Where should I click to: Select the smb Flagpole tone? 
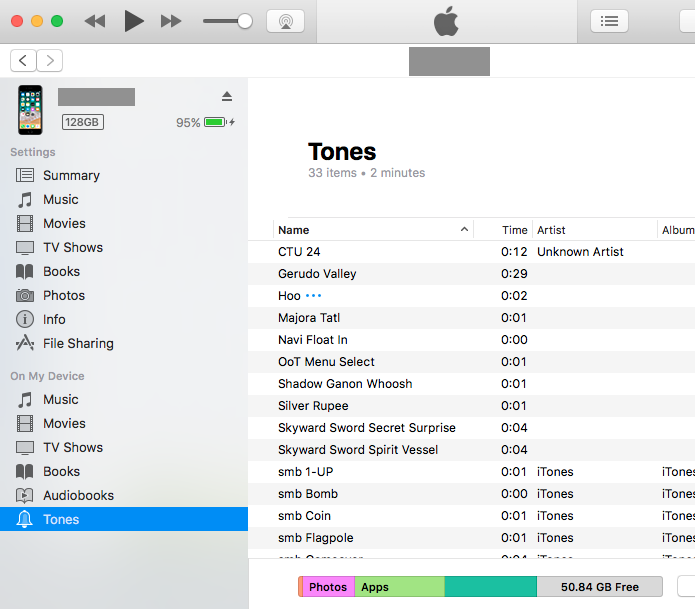point(471,538)
